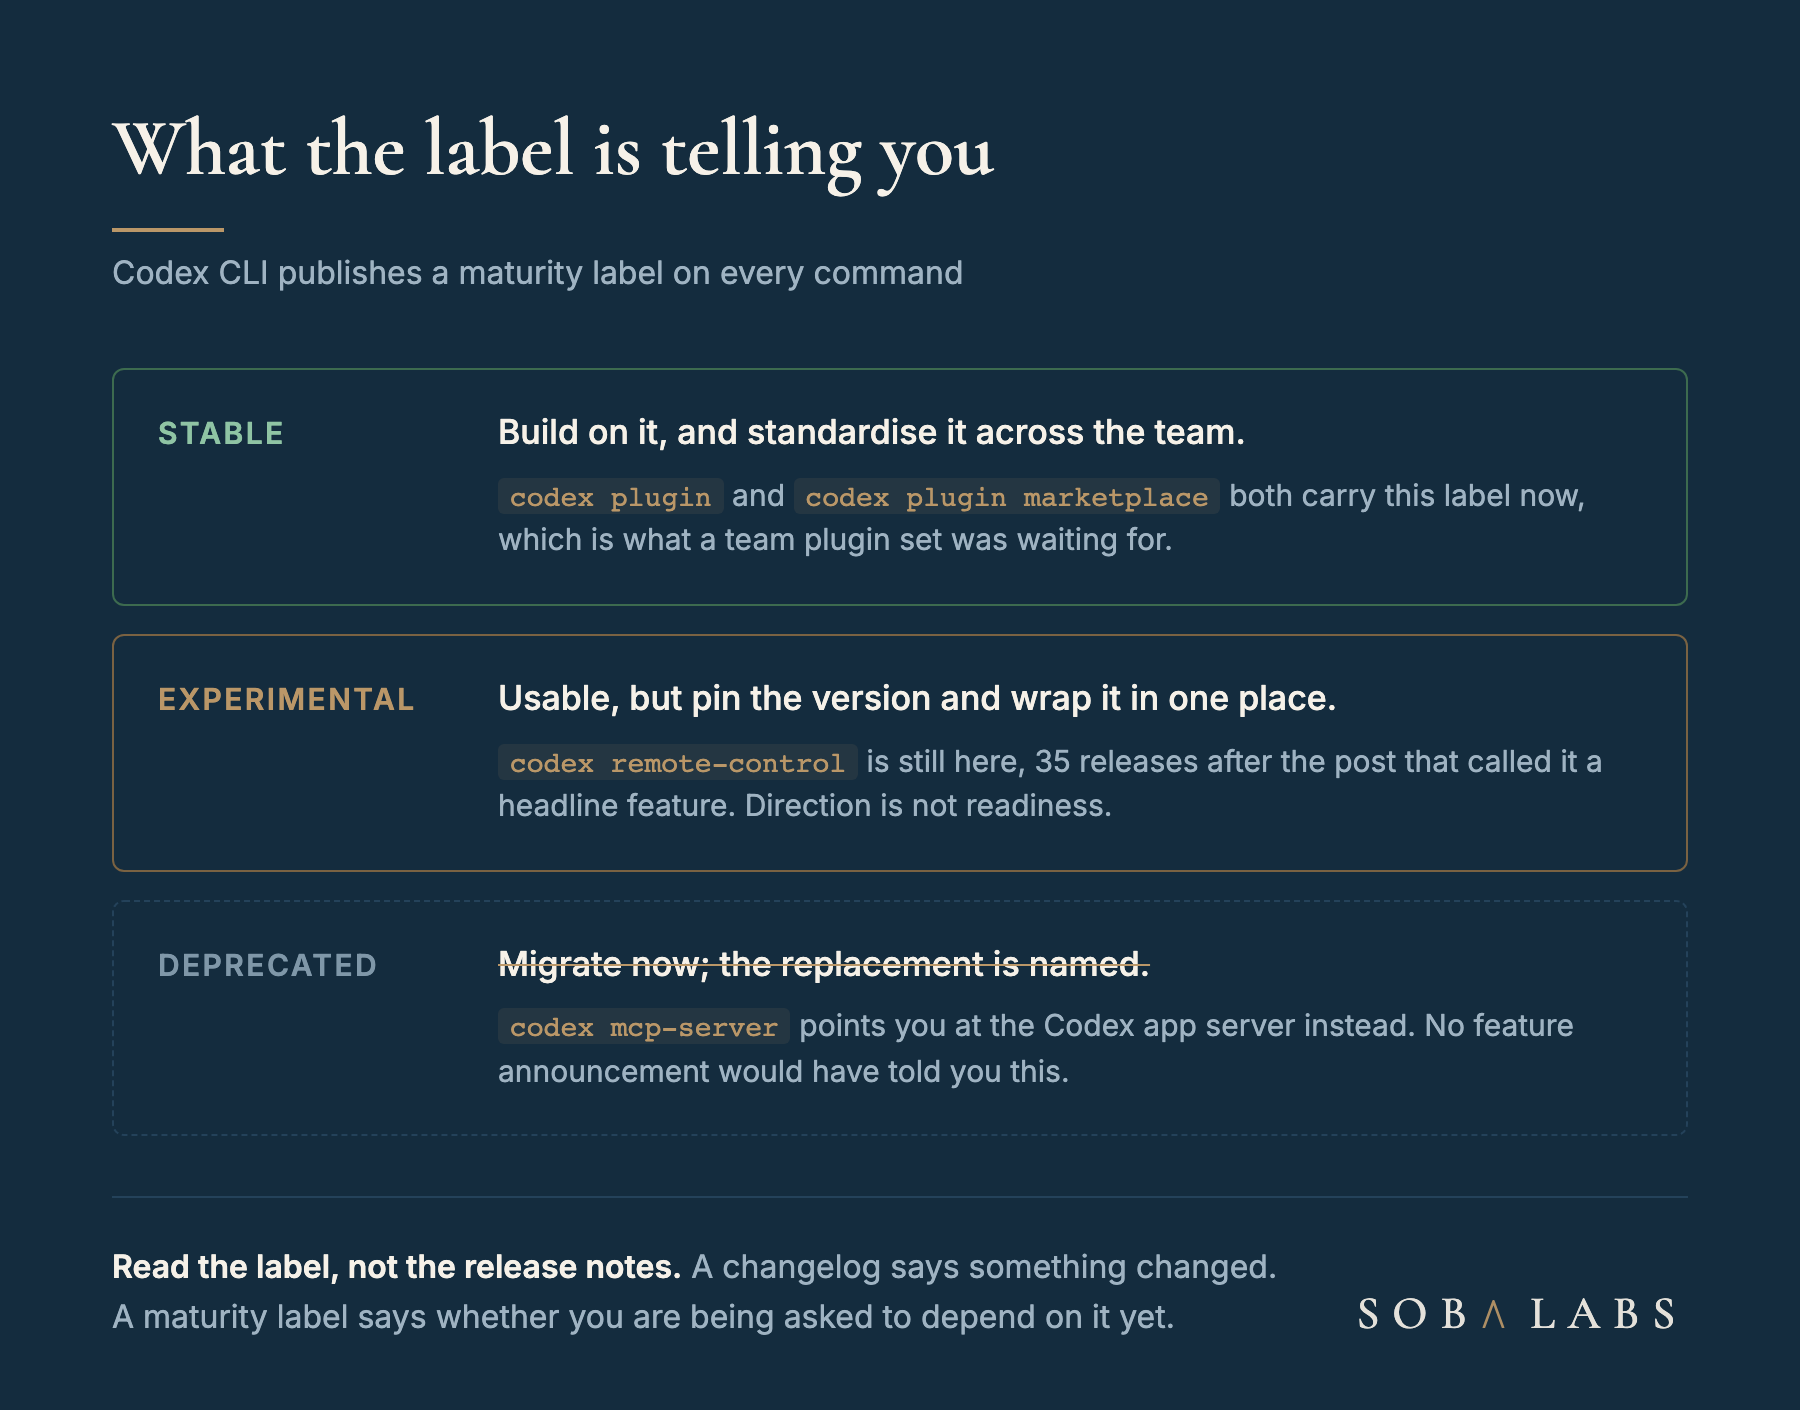Click the gold underline beneath the title

click(167, 229)
